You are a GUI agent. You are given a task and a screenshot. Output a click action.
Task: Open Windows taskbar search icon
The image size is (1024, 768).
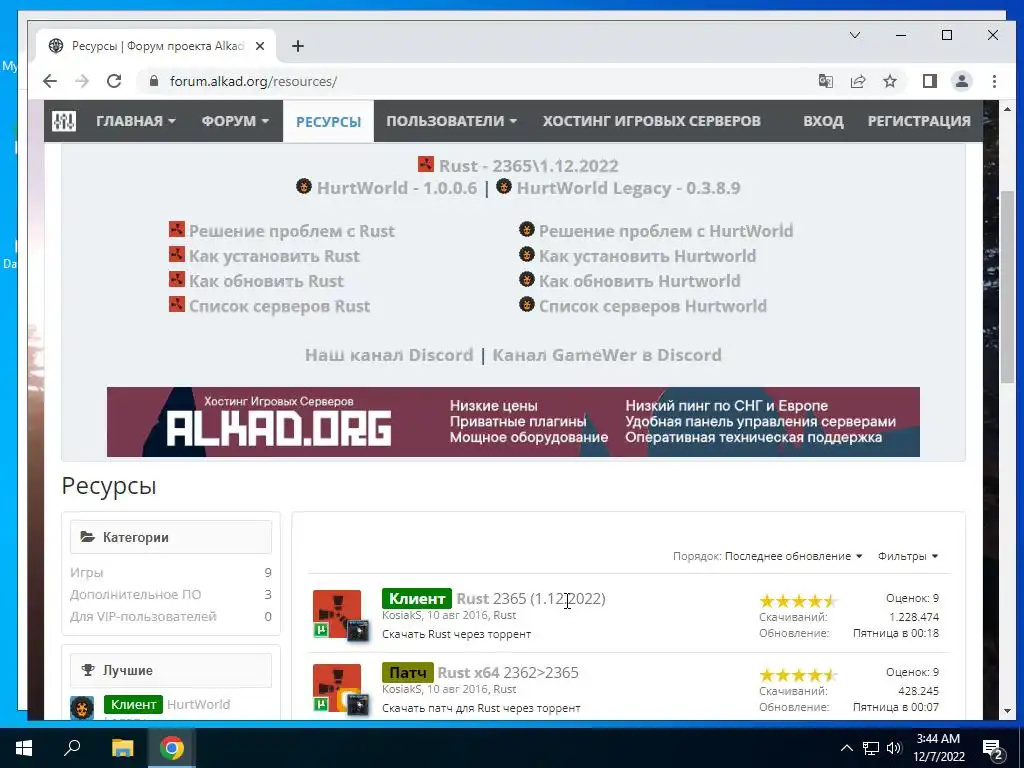click(x=72, y=748)
